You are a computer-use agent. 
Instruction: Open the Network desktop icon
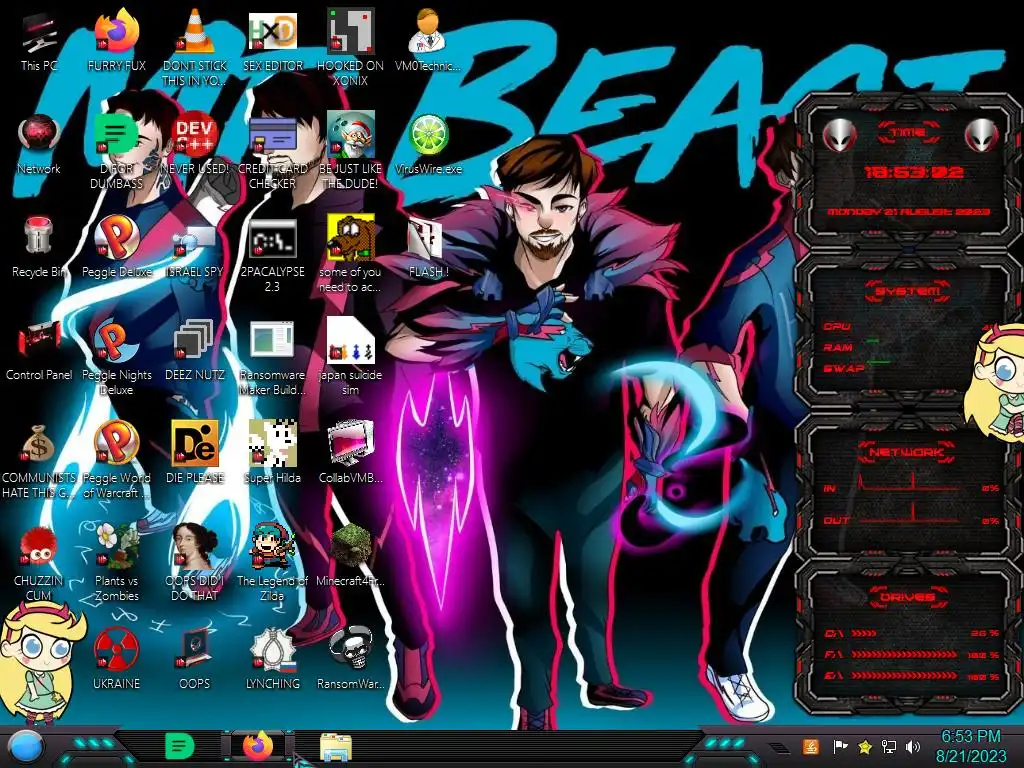tap(39, 145)
